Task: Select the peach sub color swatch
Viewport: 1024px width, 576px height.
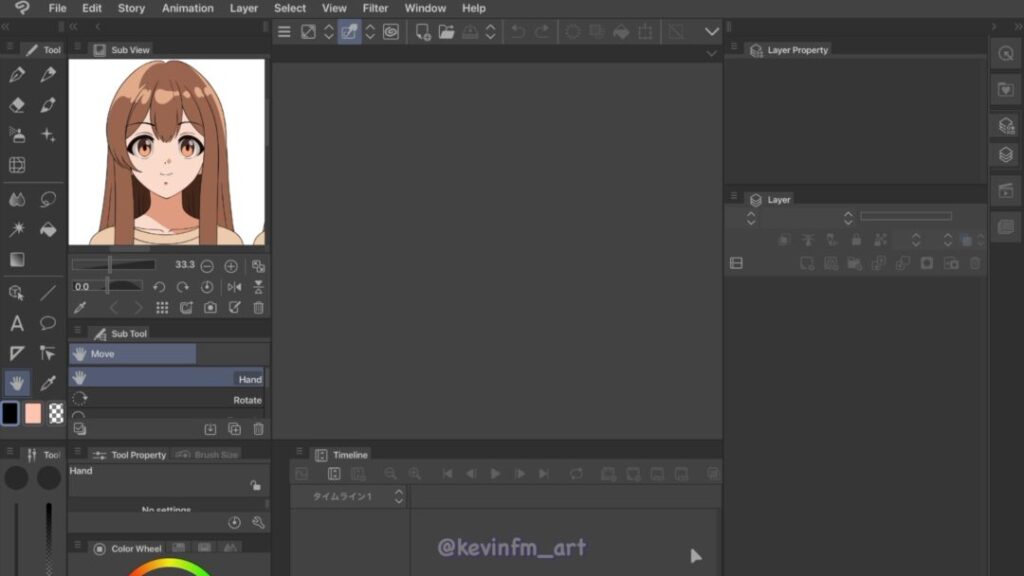Action: click(x=33, y=413)
